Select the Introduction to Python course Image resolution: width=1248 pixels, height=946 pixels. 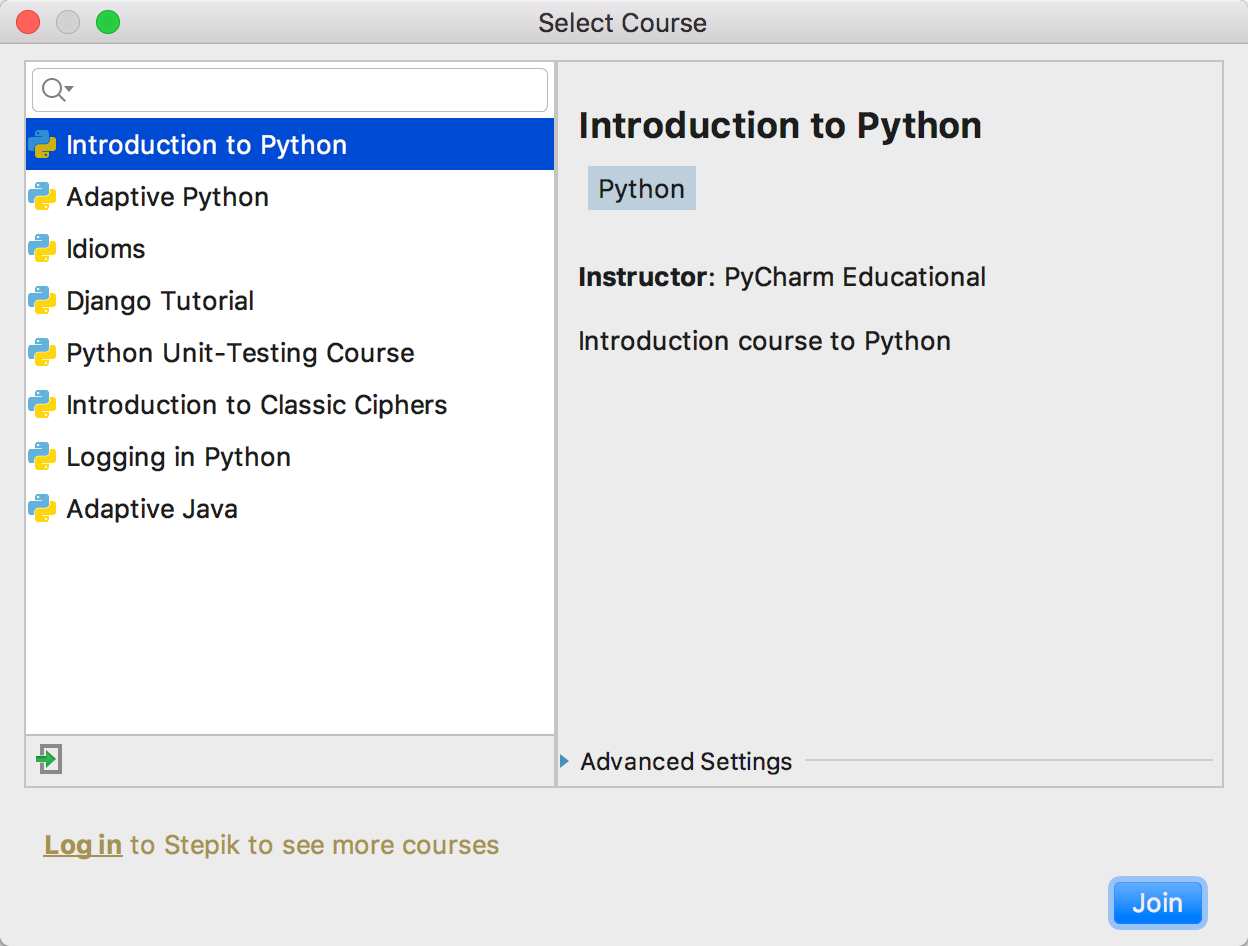point(206,145)
